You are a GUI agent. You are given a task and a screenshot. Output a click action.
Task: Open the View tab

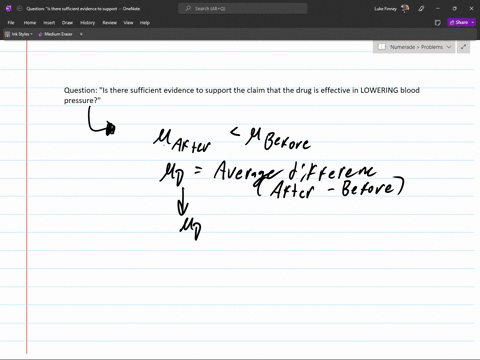128,23
